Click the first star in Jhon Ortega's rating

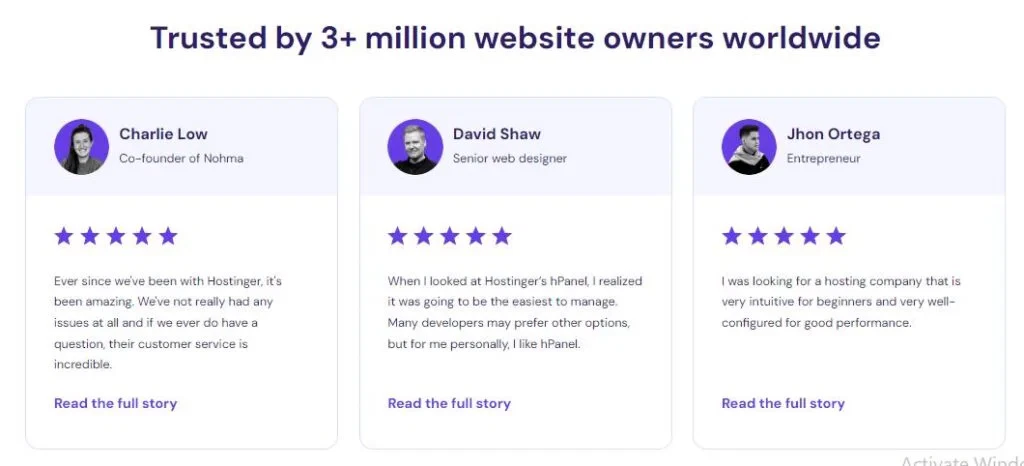(732, 236)
